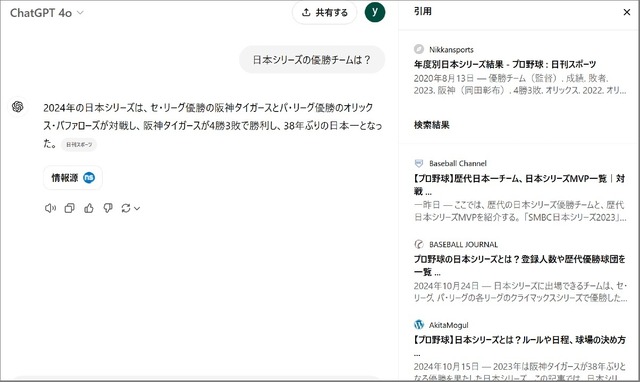Click the thumbs up icon
The height and width of the screenshot is (382, 640).
(x=89, y=208)
